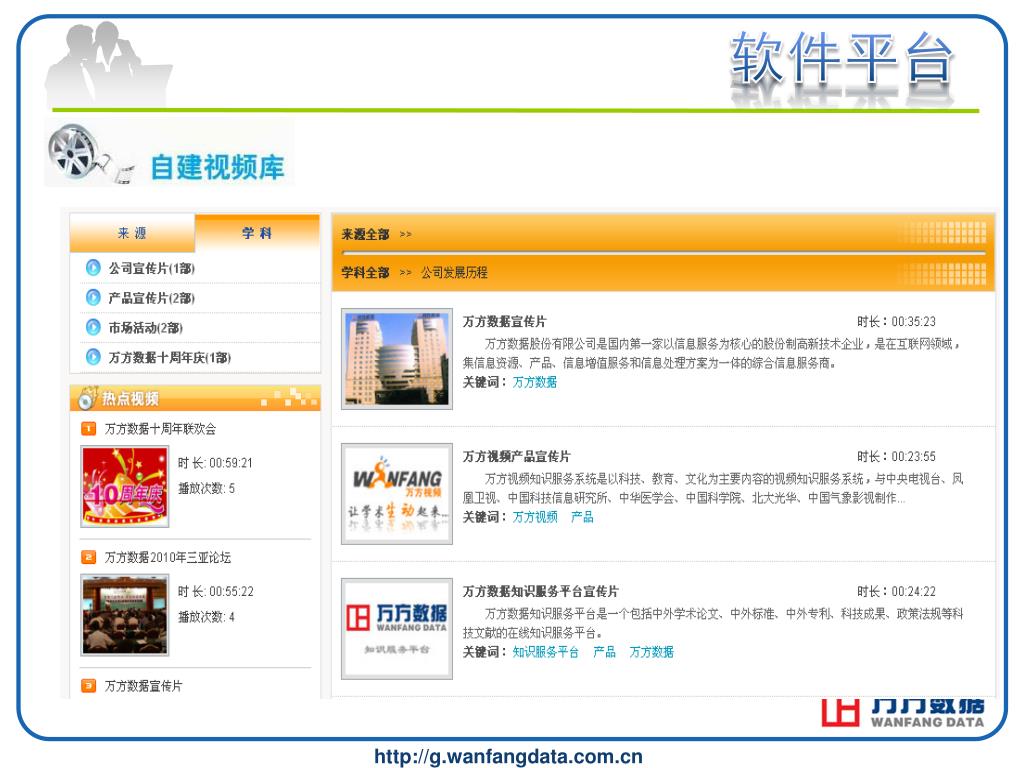This screenshot has width=1024, height=768.
Task: Switch to the 来源 tab
Action: (x=132, y=233)
